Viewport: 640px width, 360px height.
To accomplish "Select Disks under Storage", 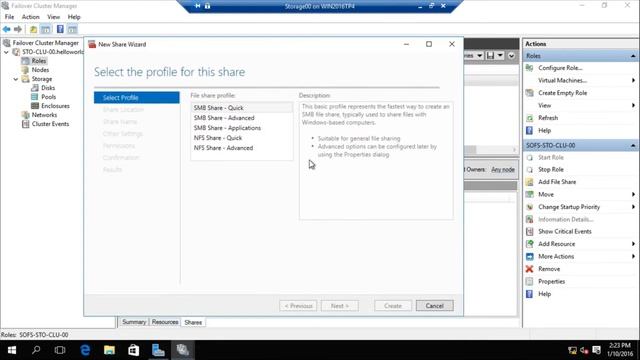I will (x=48, y=88).
